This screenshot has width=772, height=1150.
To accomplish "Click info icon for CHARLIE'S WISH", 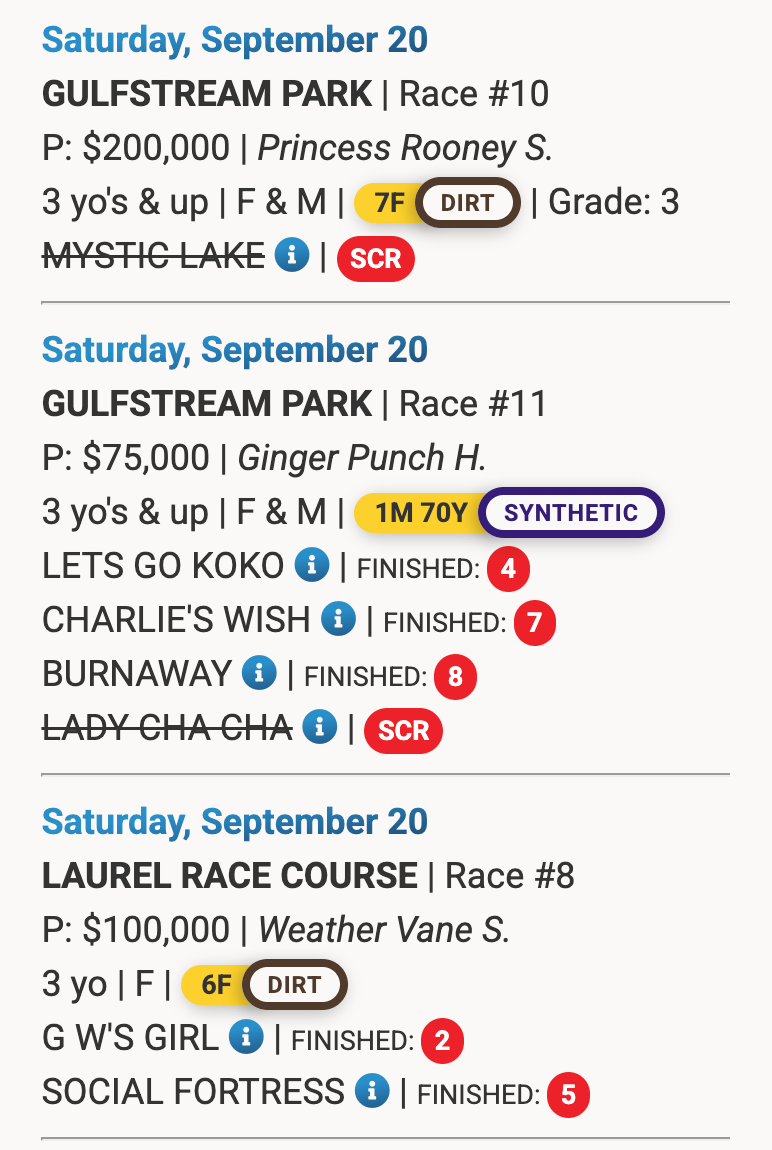I will 338,620.
